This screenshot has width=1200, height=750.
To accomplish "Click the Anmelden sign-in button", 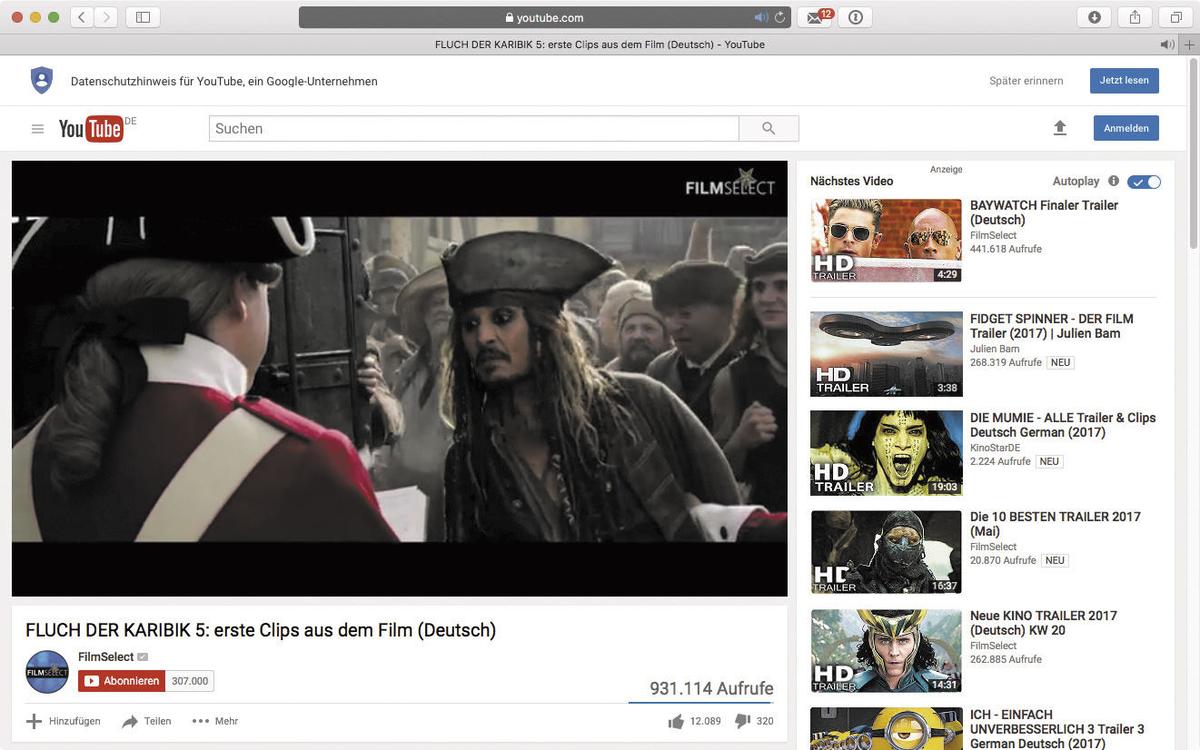I will pos(1126,128).
